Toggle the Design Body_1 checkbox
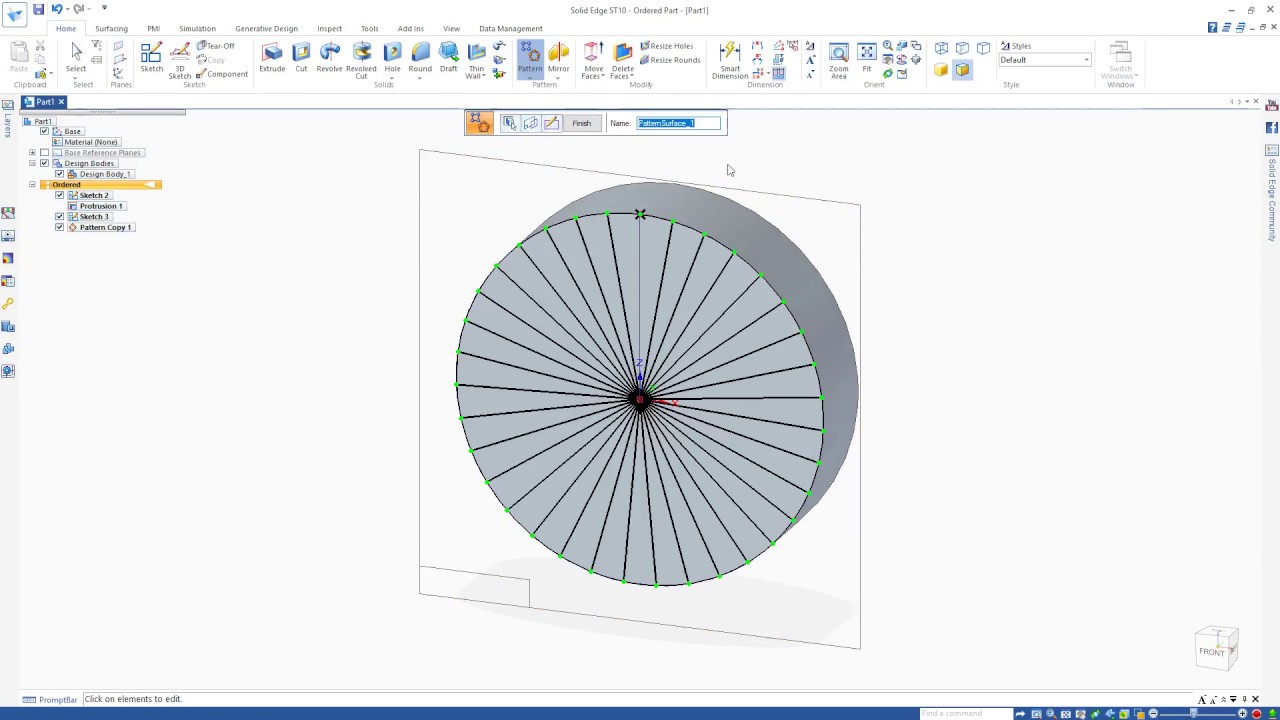1280x720 pixels. tap(59, 174)
